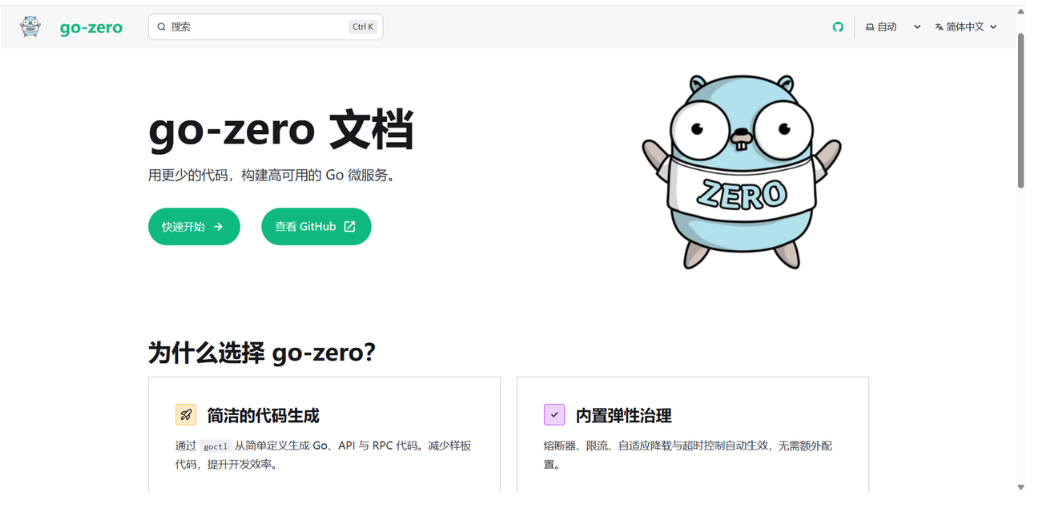Click the go-zero 文档 heading

point(280,130)
